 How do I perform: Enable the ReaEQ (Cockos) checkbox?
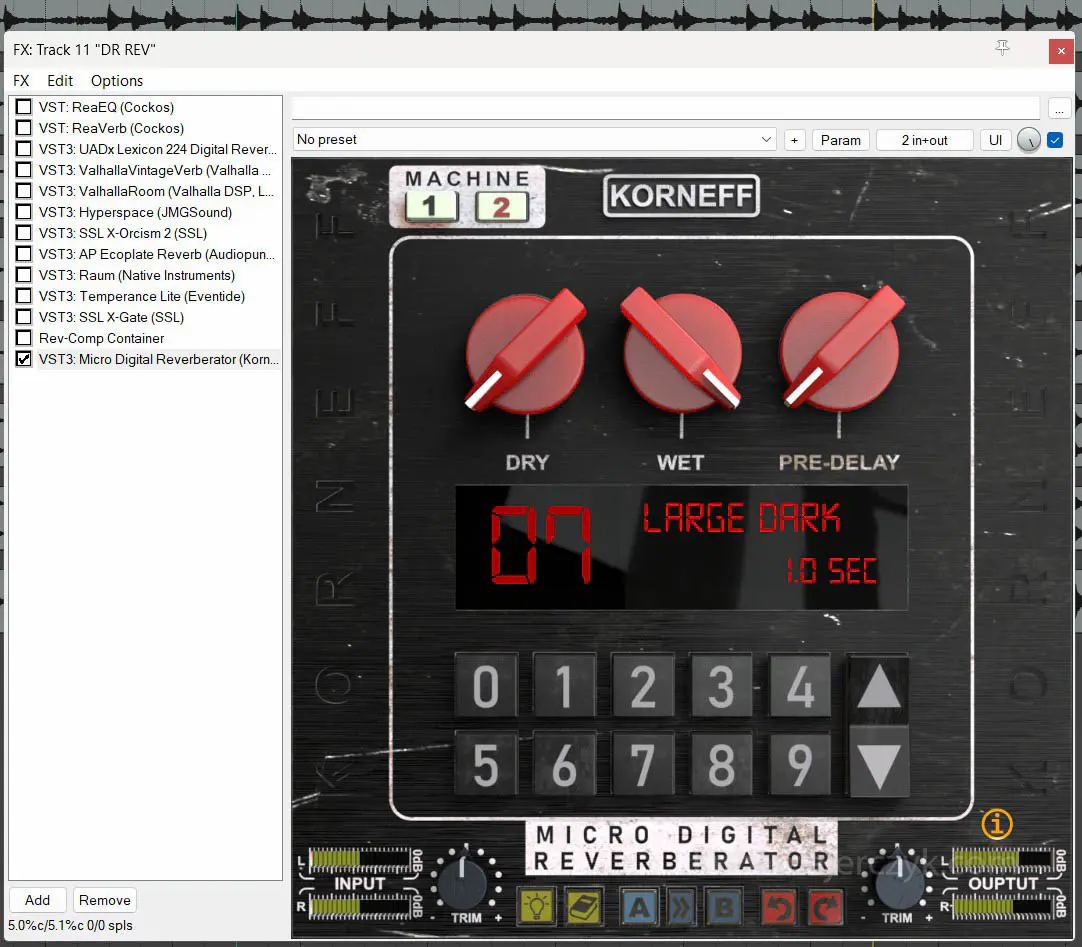click(x=24, y=107)
